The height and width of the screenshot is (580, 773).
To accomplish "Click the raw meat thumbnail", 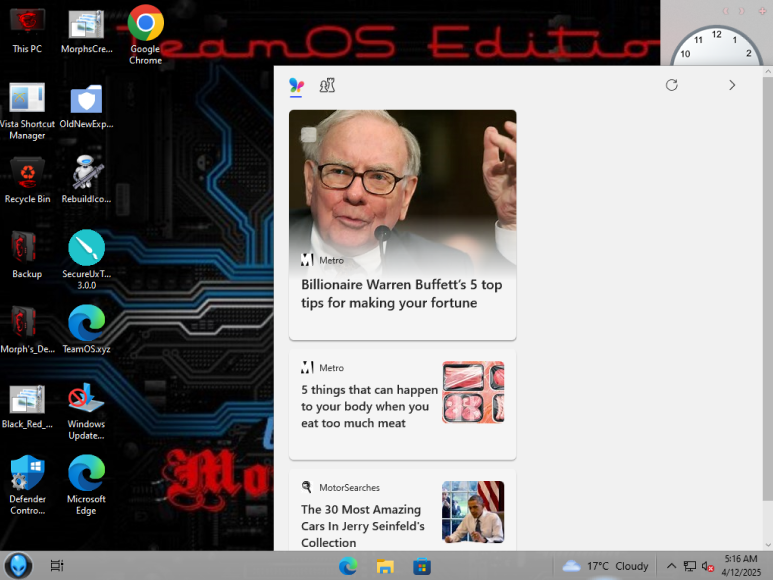I will [x=473, y=392].
